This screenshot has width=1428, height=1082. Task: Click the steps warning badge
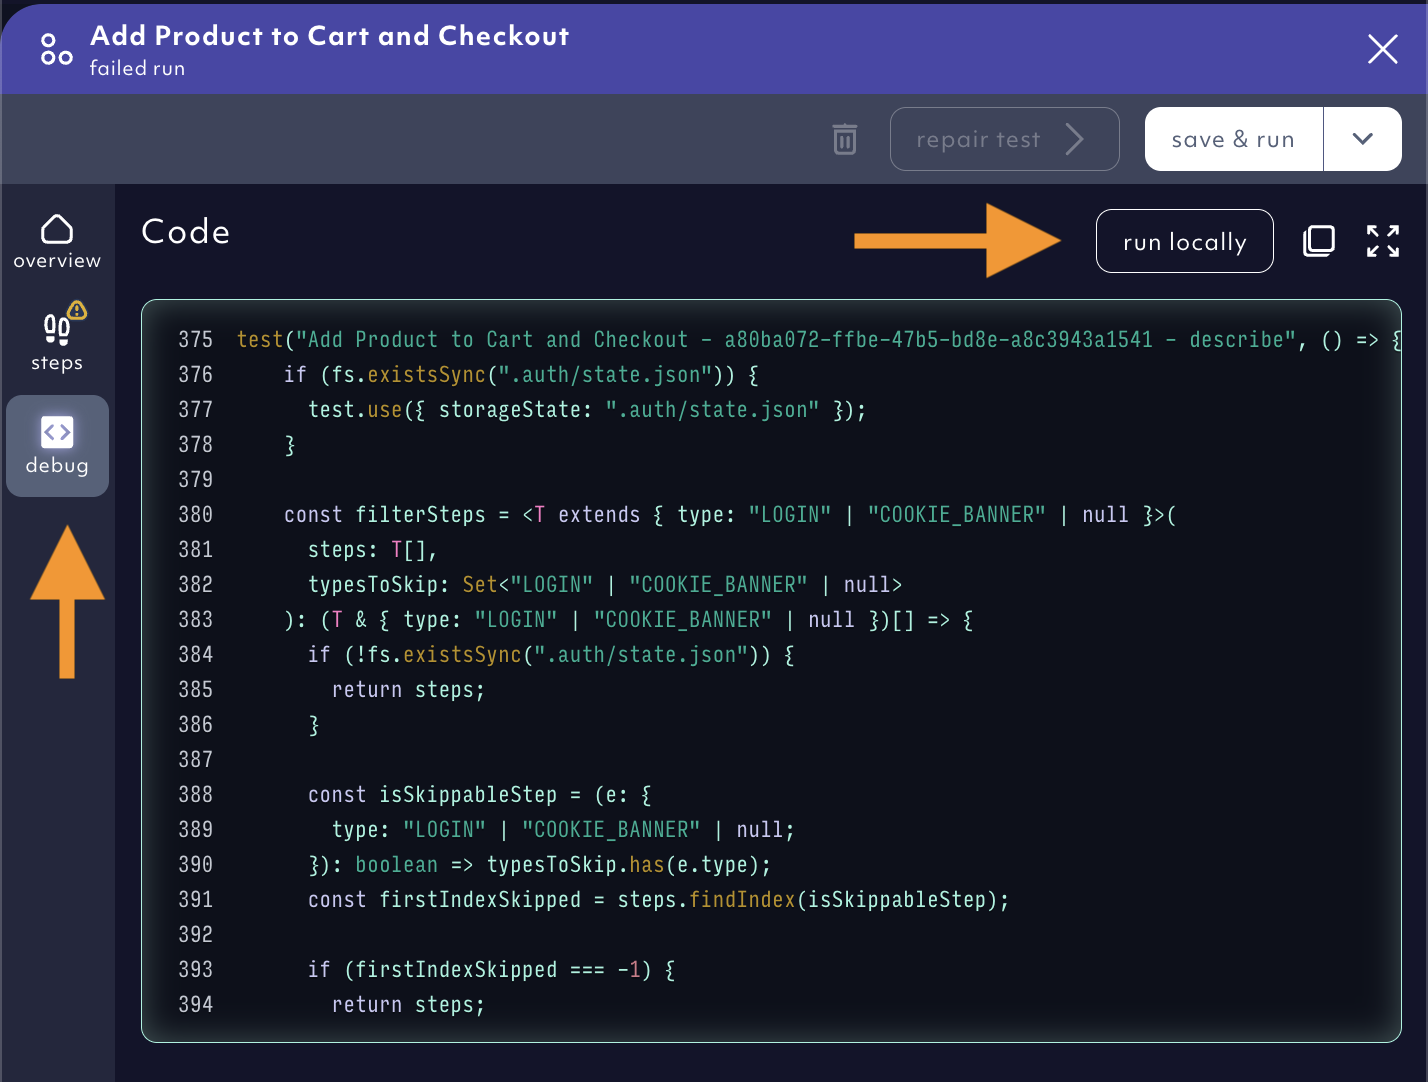(77, 310)
